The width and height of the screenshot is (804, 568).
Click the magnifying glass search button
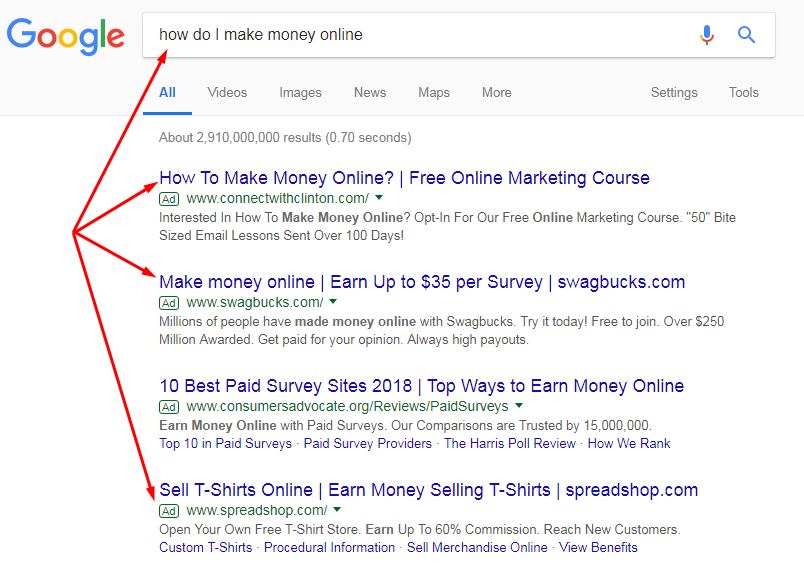pyautogui.click(x=746, y=35)
